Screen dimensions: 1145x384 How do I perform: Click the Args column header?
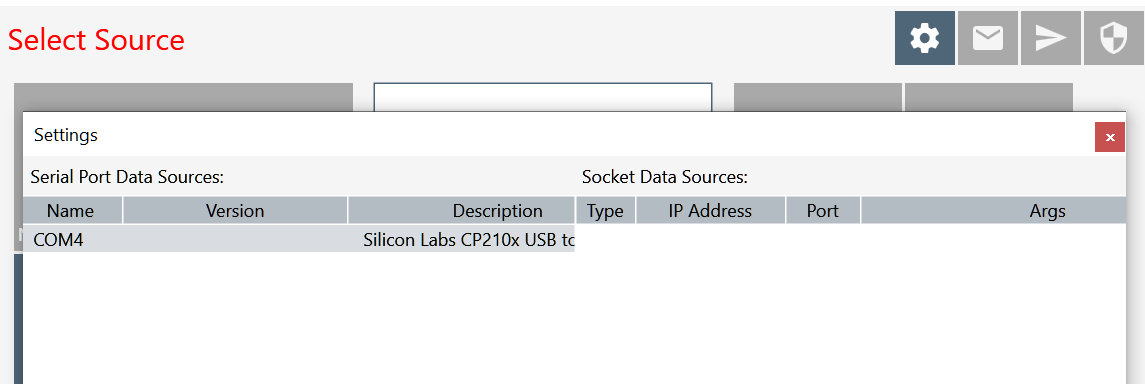(994, 211)
